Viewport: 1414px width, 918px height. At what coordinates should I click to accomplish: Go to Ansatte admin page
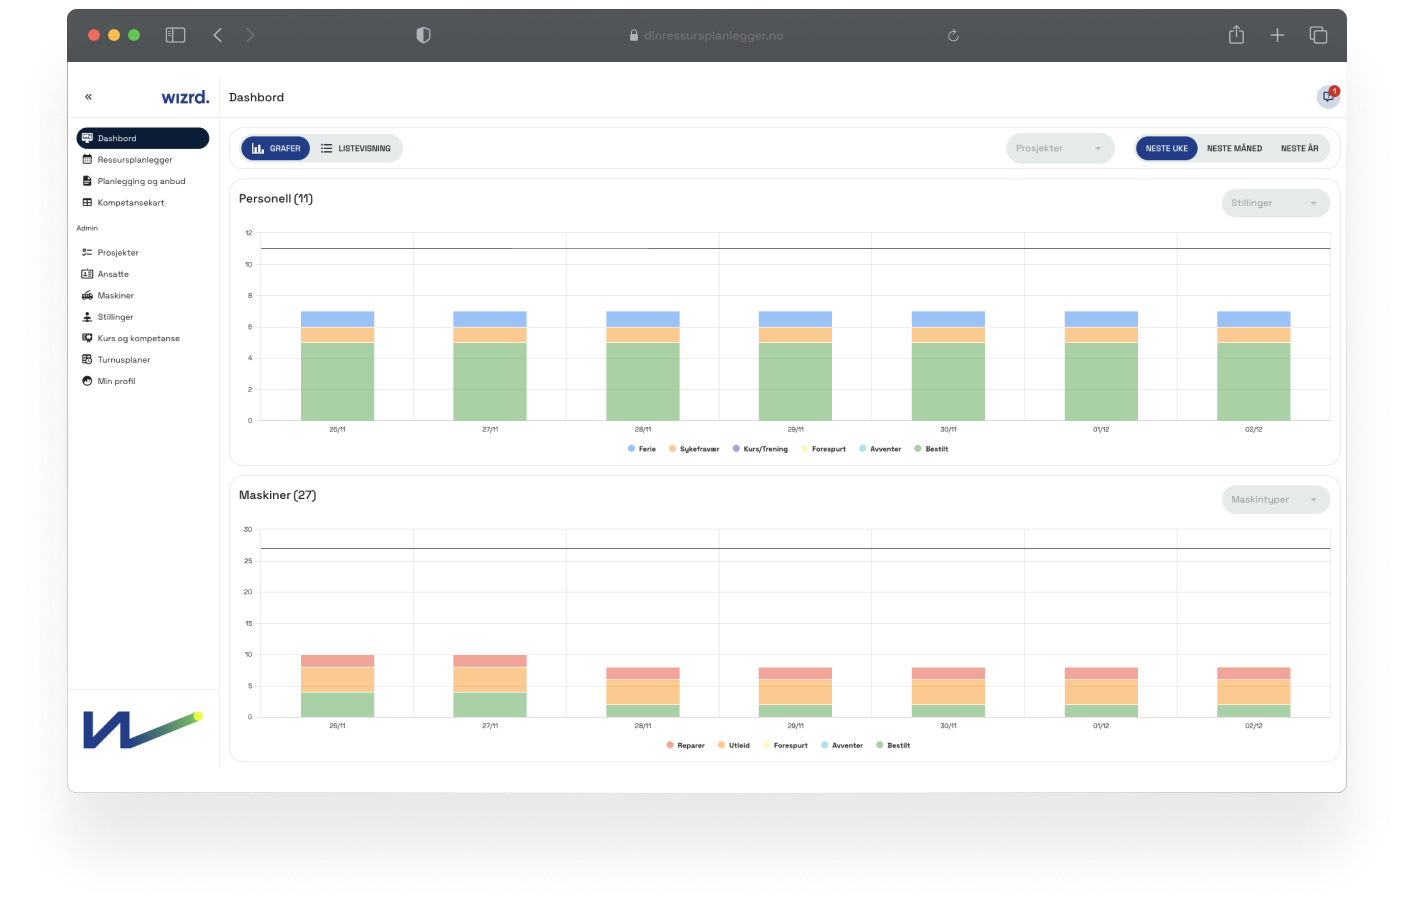click(x=143, y=274)
